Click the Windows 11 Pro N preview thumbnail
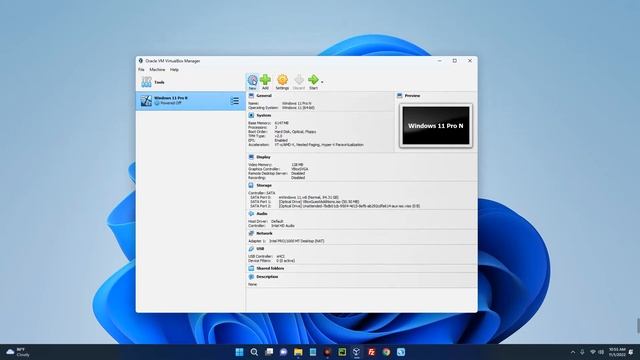640x360 pixels. click(x=436, y=126)
